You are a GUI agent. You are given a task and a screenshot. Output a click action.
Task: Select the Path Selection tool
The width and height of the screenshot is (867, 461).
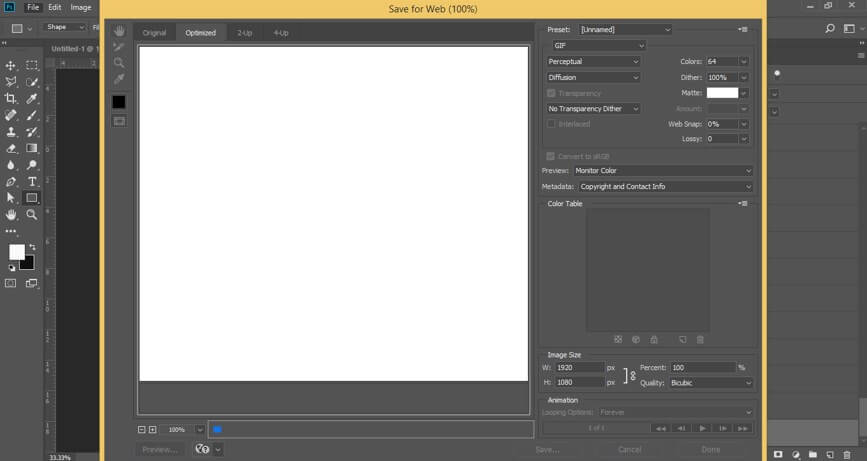(x=11, y=198)
